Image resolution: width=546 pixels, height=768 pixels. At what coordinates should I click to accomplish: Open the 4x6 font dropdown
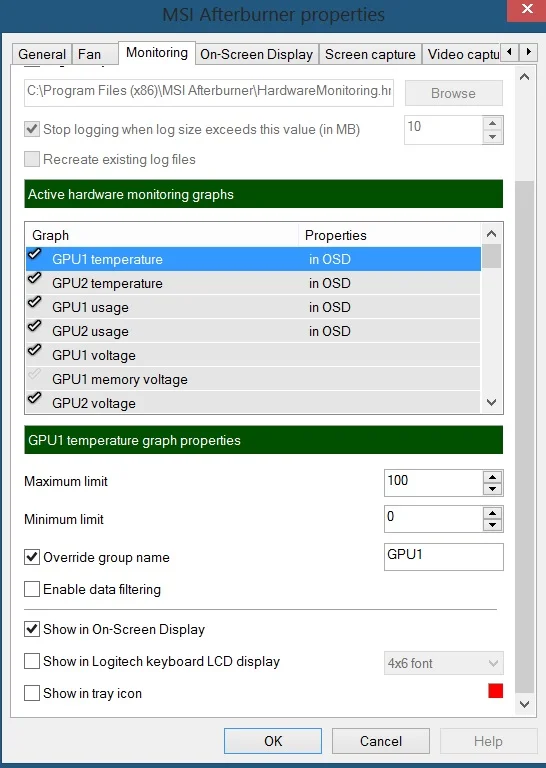pyautogui.click(x=444, y=663)
